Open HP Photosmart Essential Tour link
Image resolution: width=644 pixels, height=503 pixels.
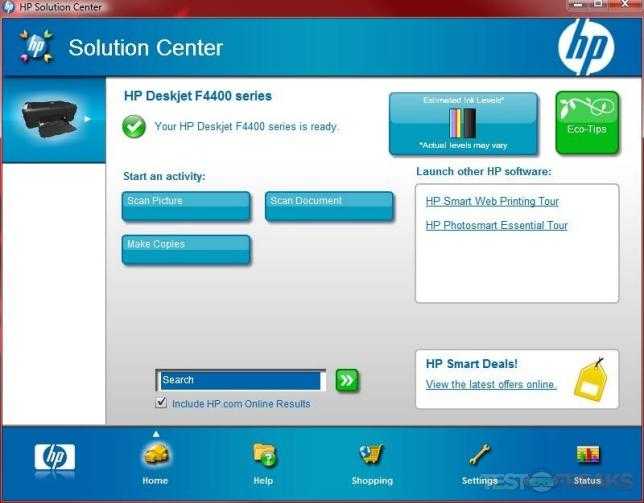pos(497,225)
